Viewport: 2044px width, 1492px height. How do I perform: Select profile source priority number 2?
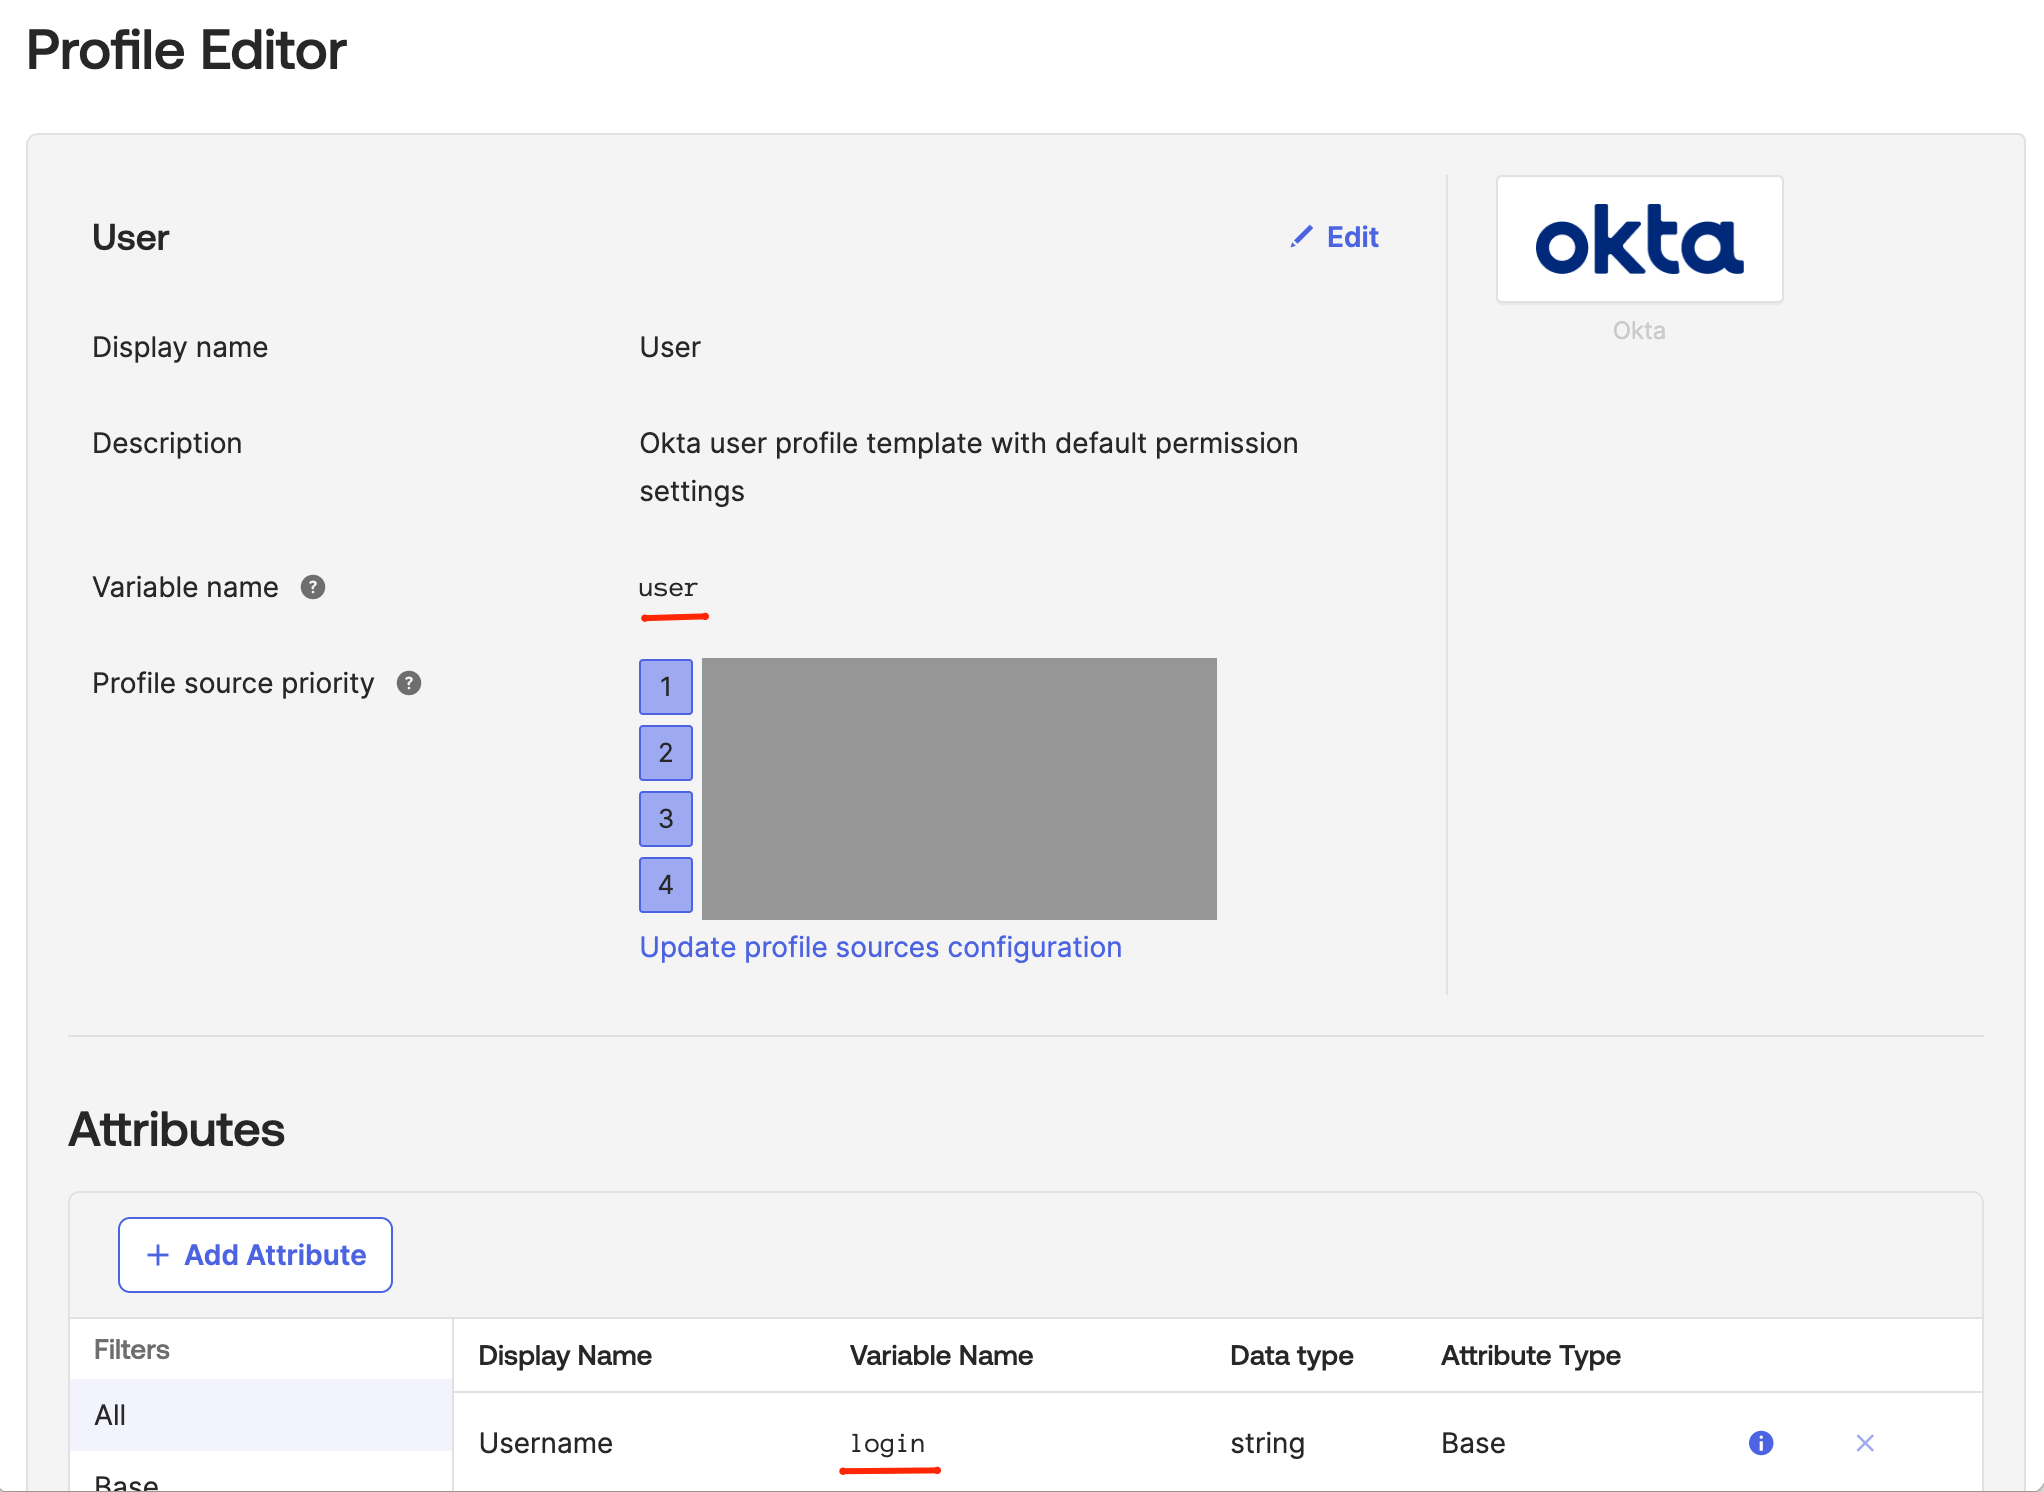pyautogui.click(x=665, y=753)
